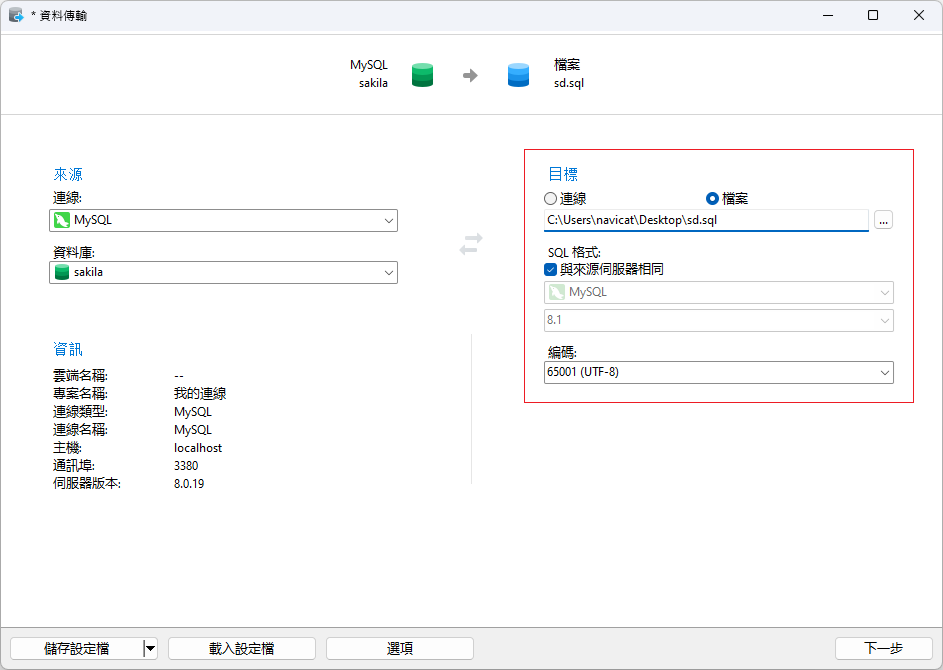The height and width of the screenshot is (670, 943).
Task: Click the target file path input field
Action: [706, 220]
